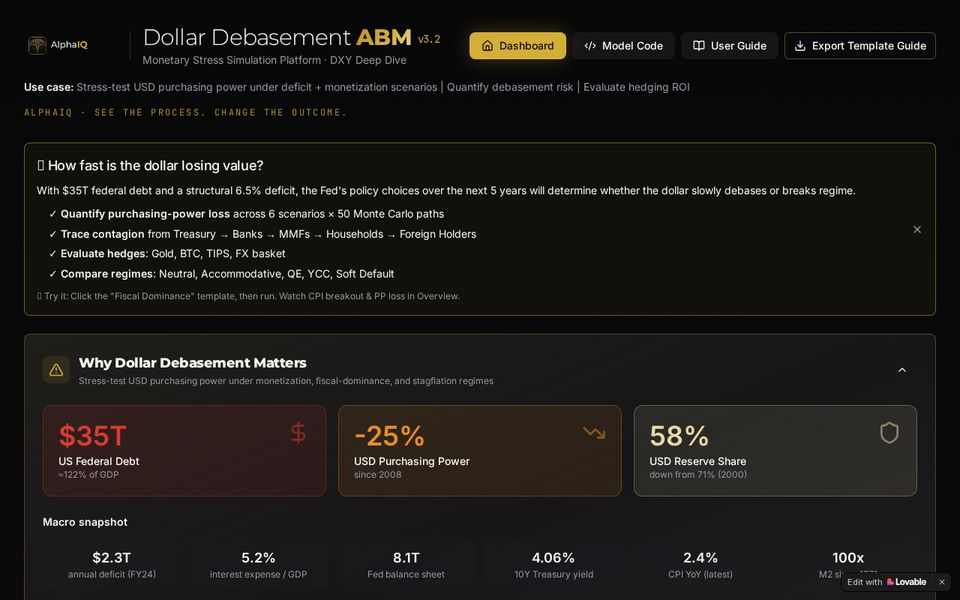The height and width of the screenshot is (600, 960).
Task: Open the User Guide tab
Action: pyautogui.click(x=729, y=46)
